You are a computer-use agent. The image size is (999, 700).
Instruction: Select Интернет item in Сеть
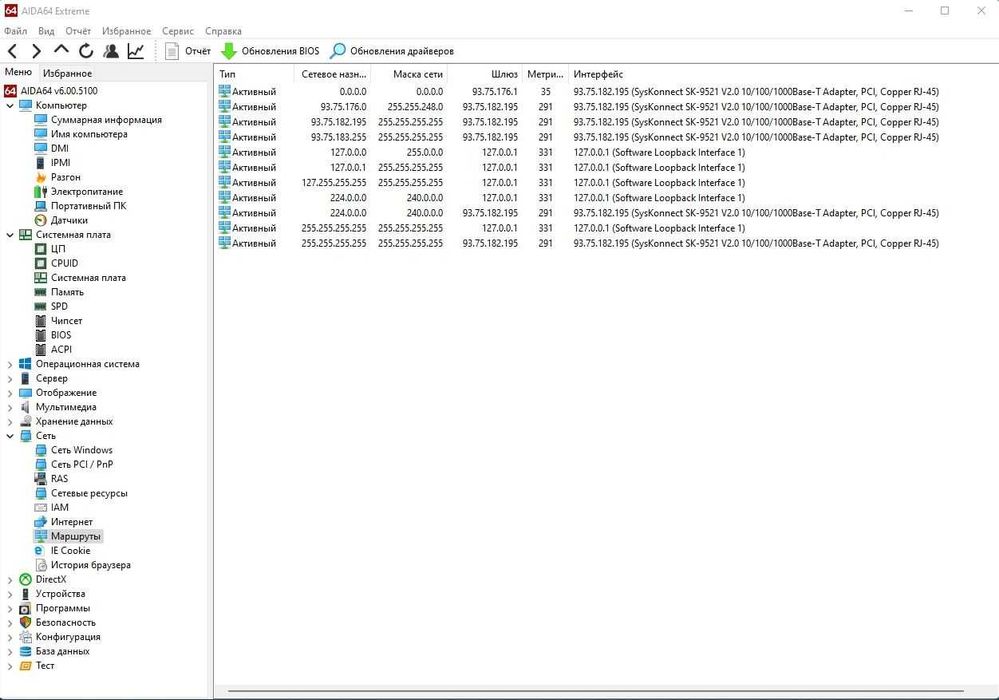[x=71, y=522]
